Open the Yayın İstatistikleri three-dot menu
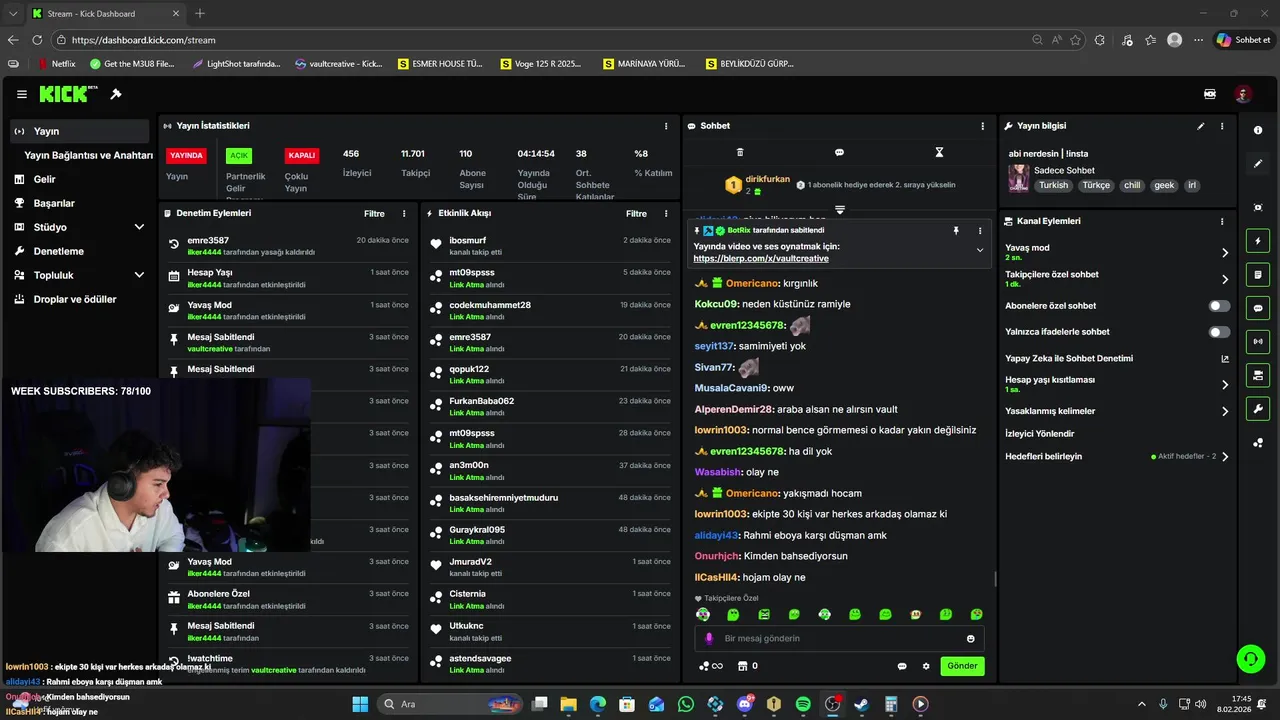The image size is (1280, 720). [666, 126]
